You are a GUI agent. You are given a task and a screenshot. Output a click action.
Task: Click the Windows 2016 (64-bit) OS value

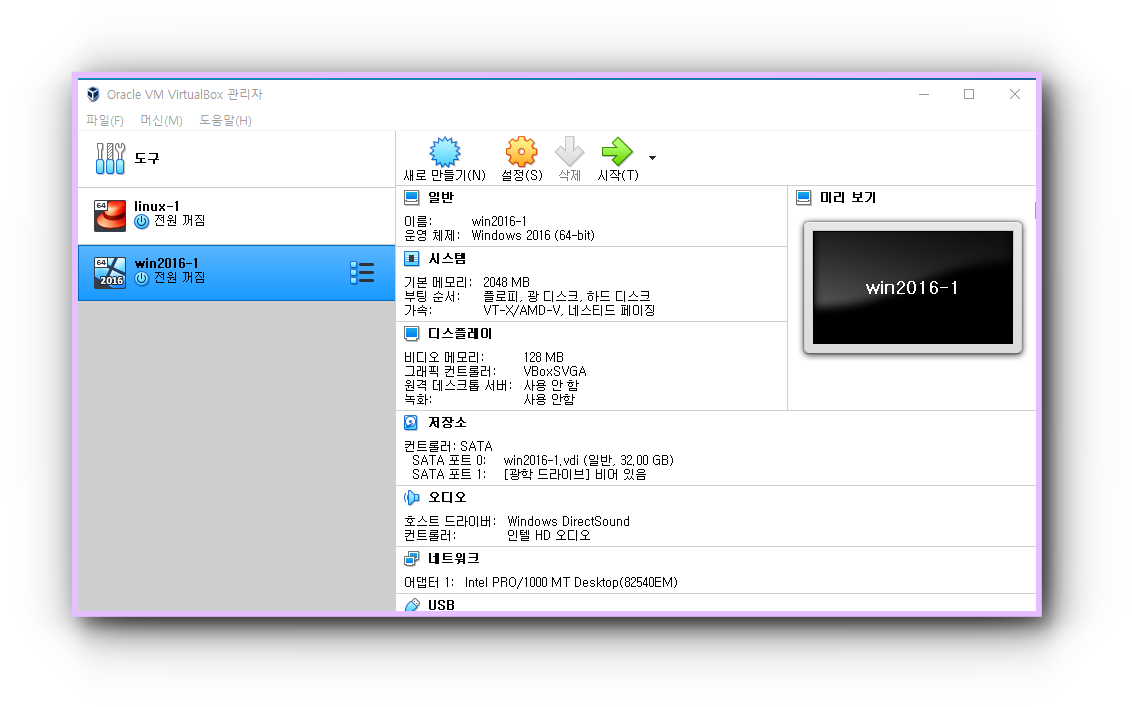533,235
